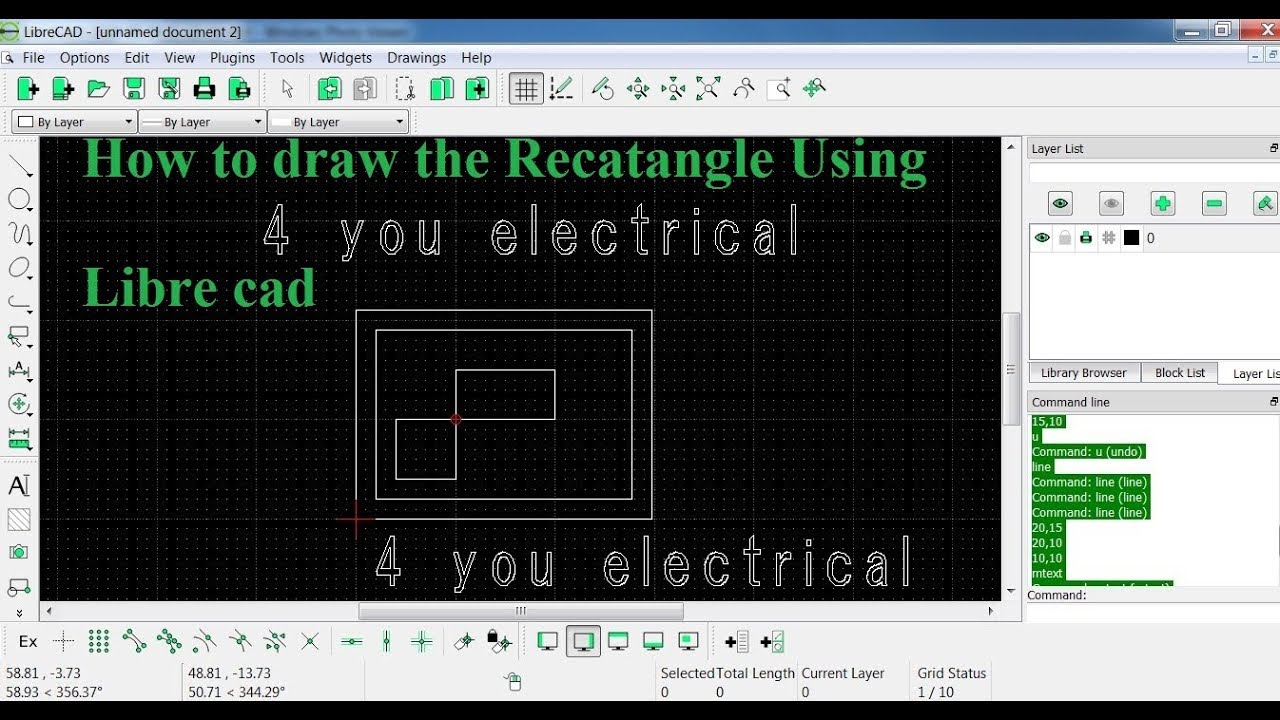Click the Zoom Window magnifier icon
The width and height of the screenshot is (1280, 720).
[779, 89]
